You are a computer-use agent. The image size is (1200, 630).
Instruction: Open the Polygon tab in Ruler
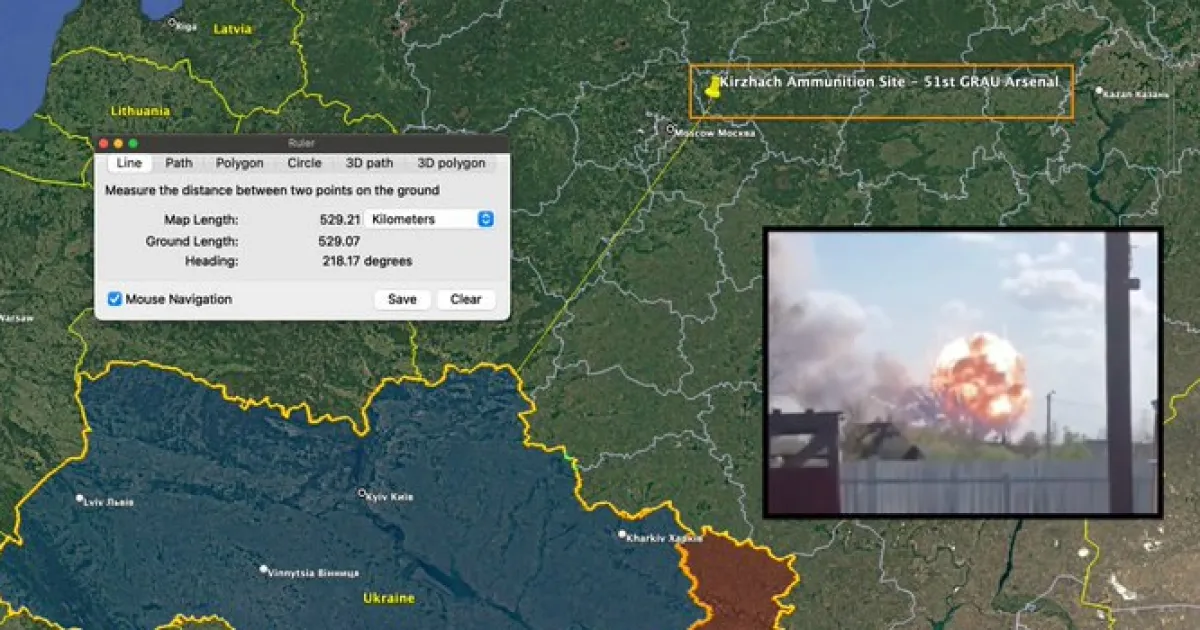click(240, 163)
